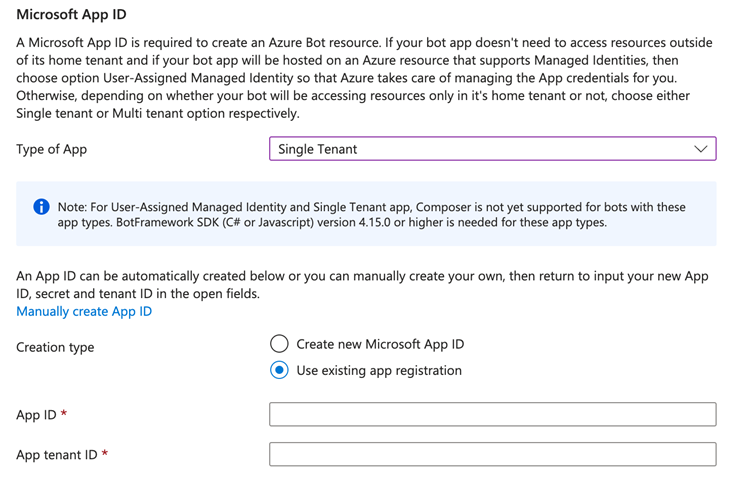
Task: Focus the App tenant ID text box
Action: tap(492, 454)
